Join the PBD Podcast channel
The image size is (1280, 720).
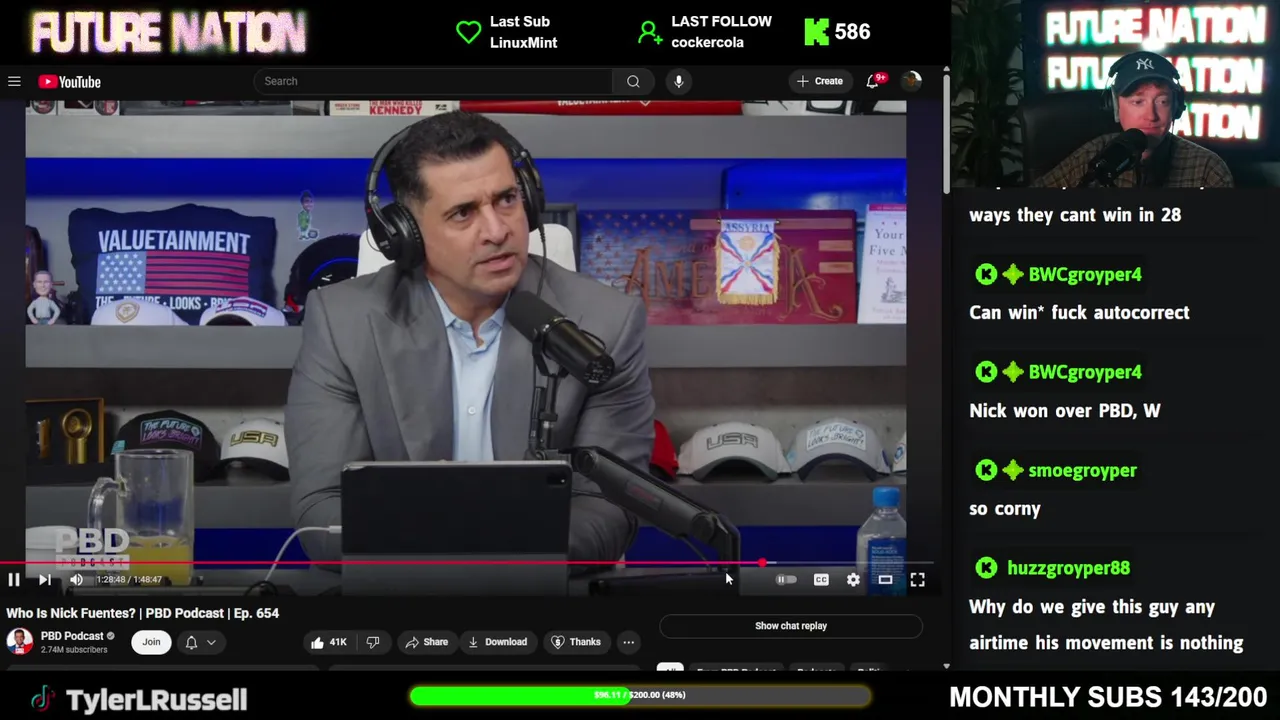point(151,642)
